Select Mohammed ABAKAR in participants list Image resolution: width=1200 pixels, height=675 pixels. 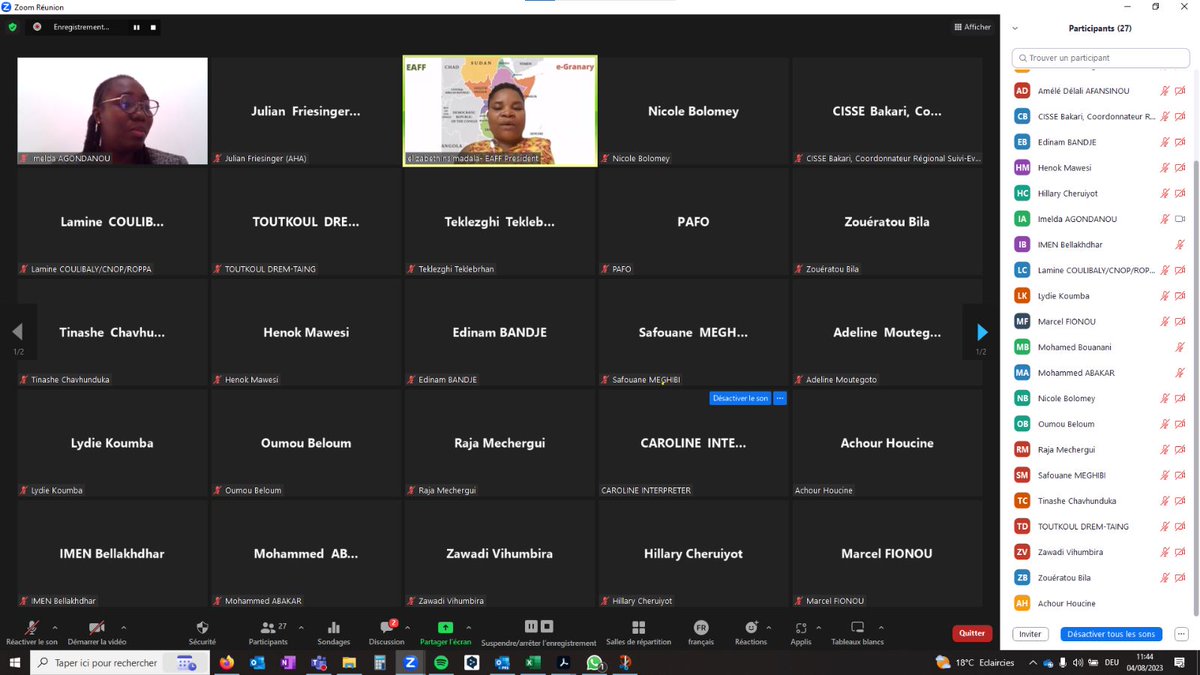tap(1100, 373)
